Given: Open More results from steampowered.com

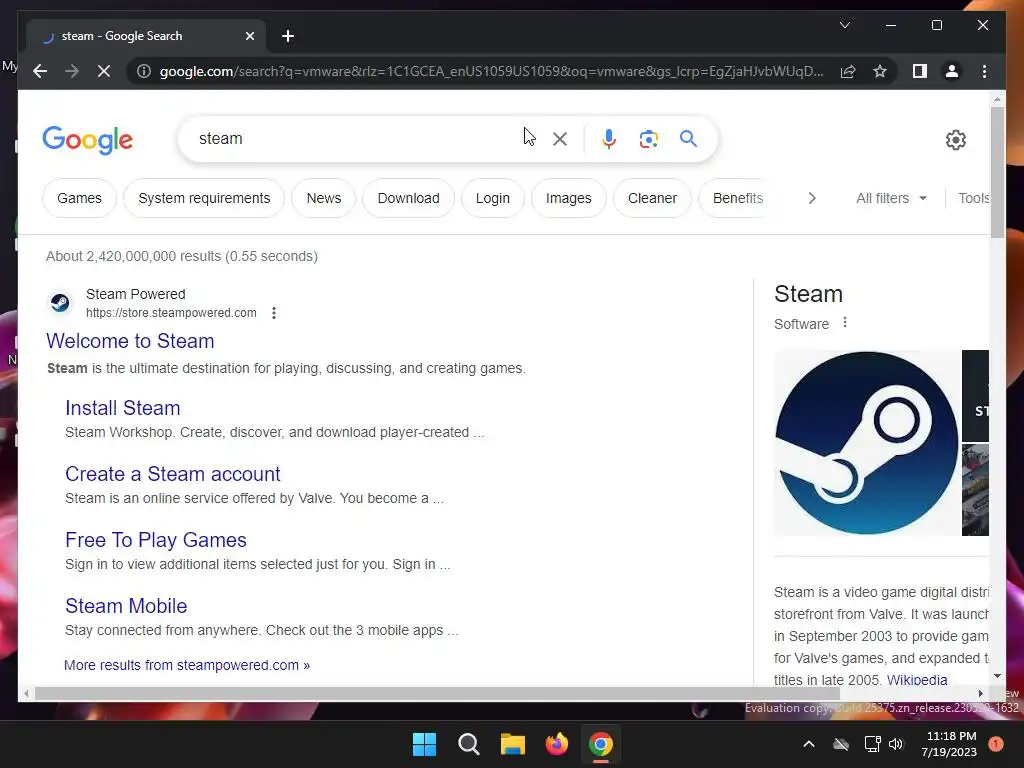Looking at the screenshot, I should click(x=187, y=665).
